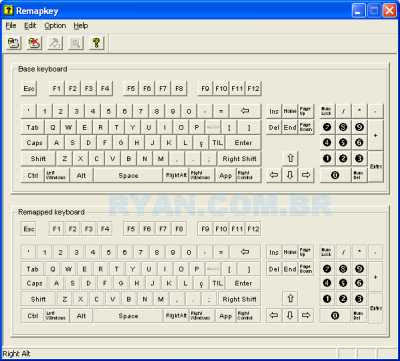Screen dimensions: 400x361
Task: Select the left arrow key on Base keyboard
Action: [274, 175]
